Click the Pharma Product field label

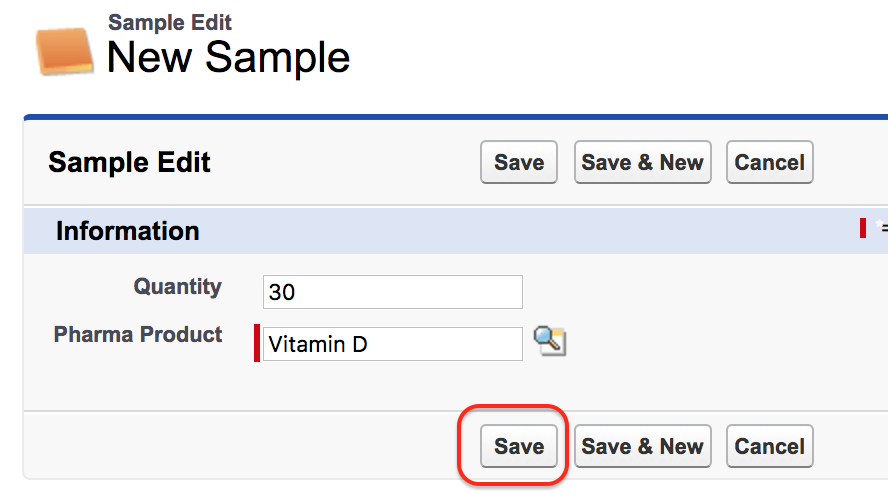(138, 334)
